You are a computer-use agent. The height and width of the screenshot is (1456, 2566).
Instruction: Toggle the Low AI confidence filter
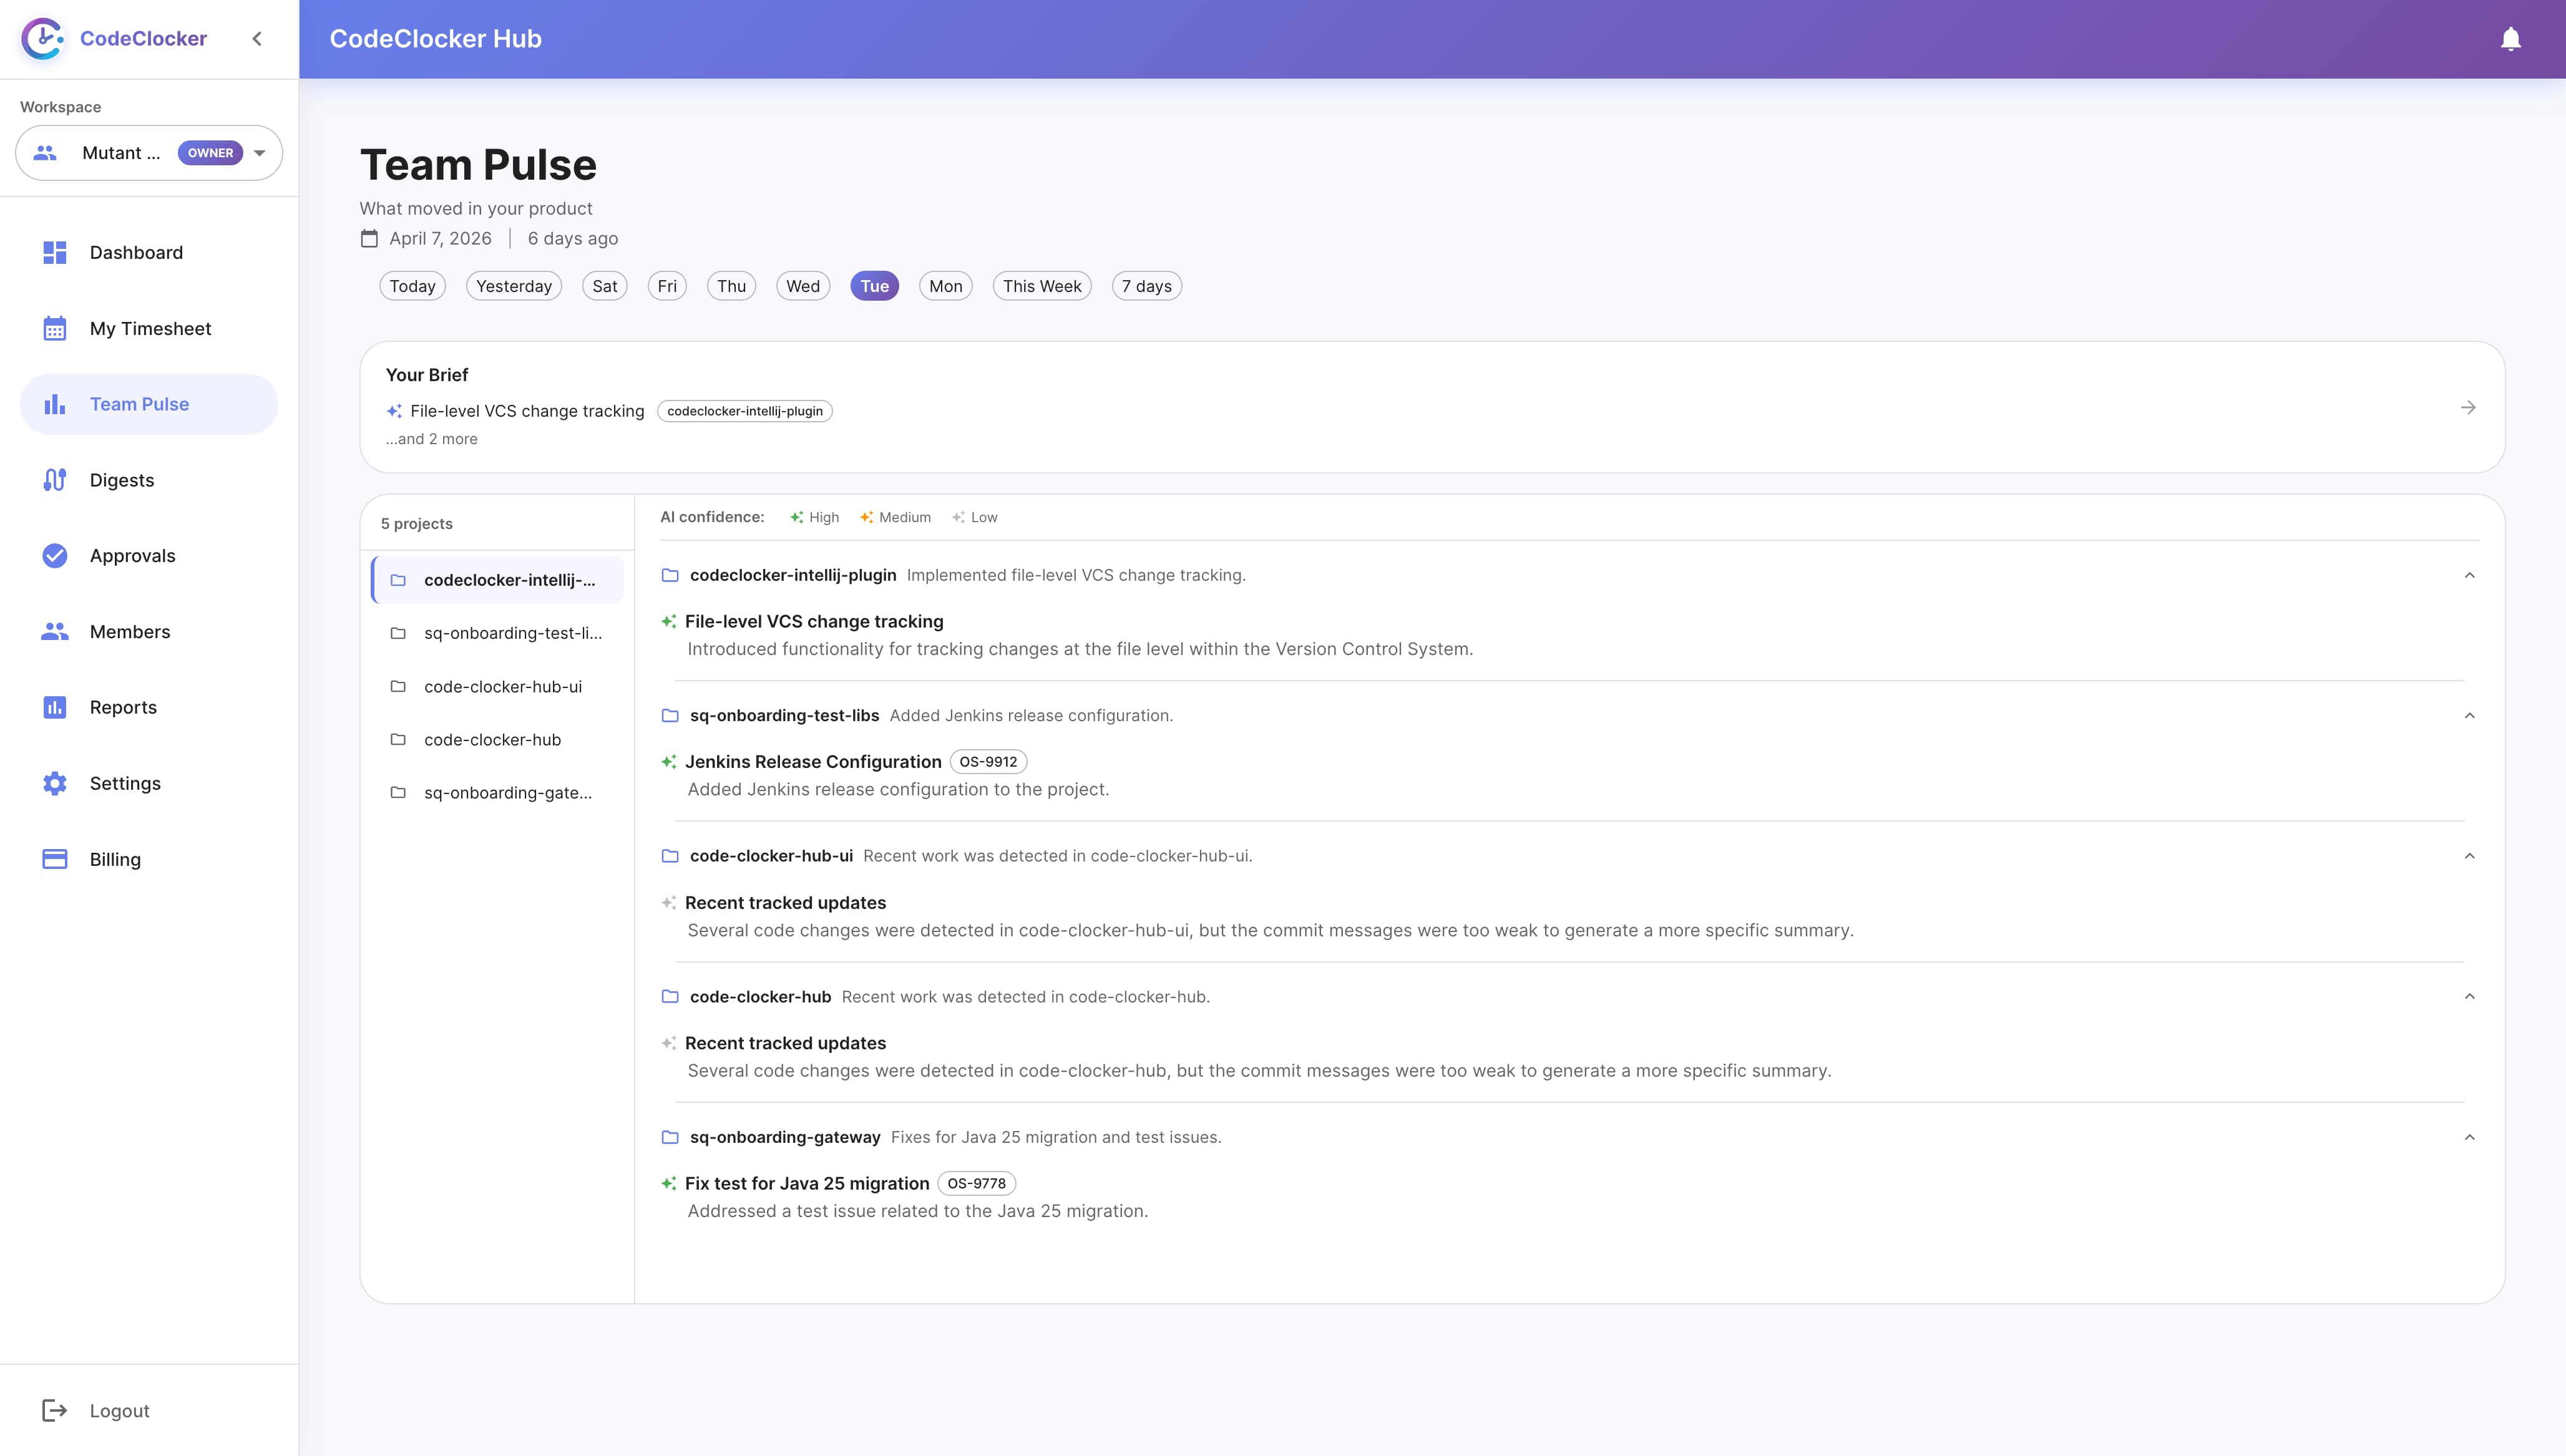click(974, 517)
